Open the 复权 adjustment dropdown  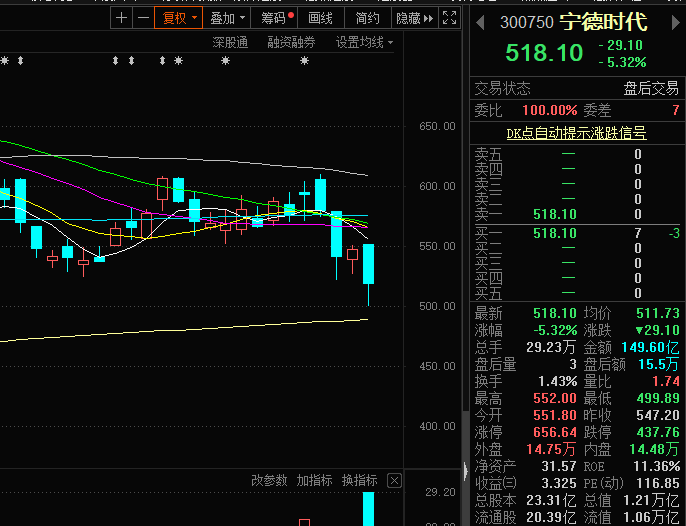(x=178, y=18)
